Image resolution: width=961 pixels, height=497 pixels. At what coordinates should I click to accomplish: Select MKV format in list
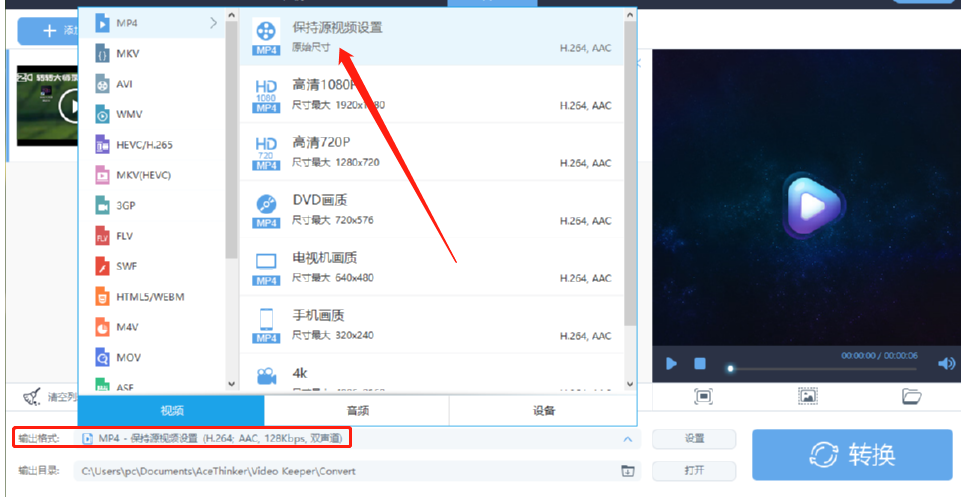click(x=151, y=54)
